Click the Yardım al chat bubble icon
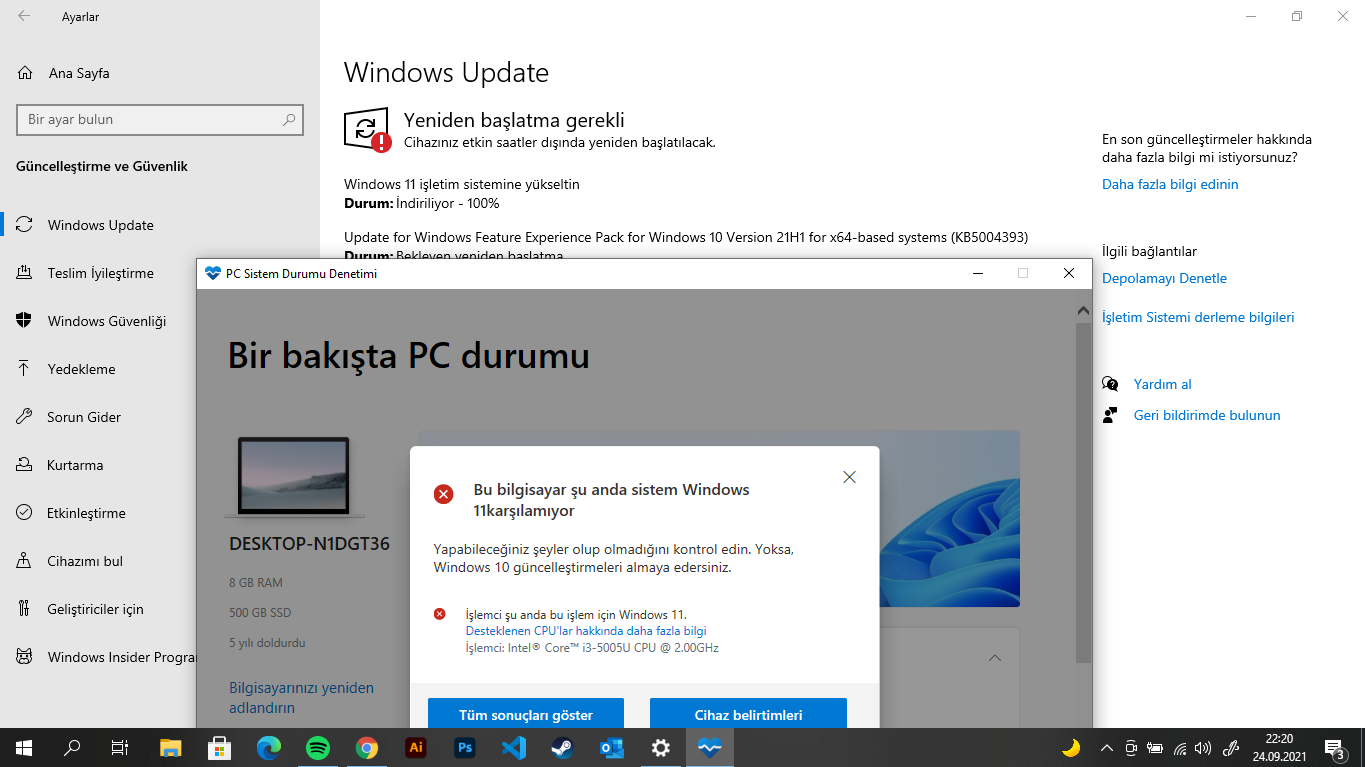 coord(1110,384)
